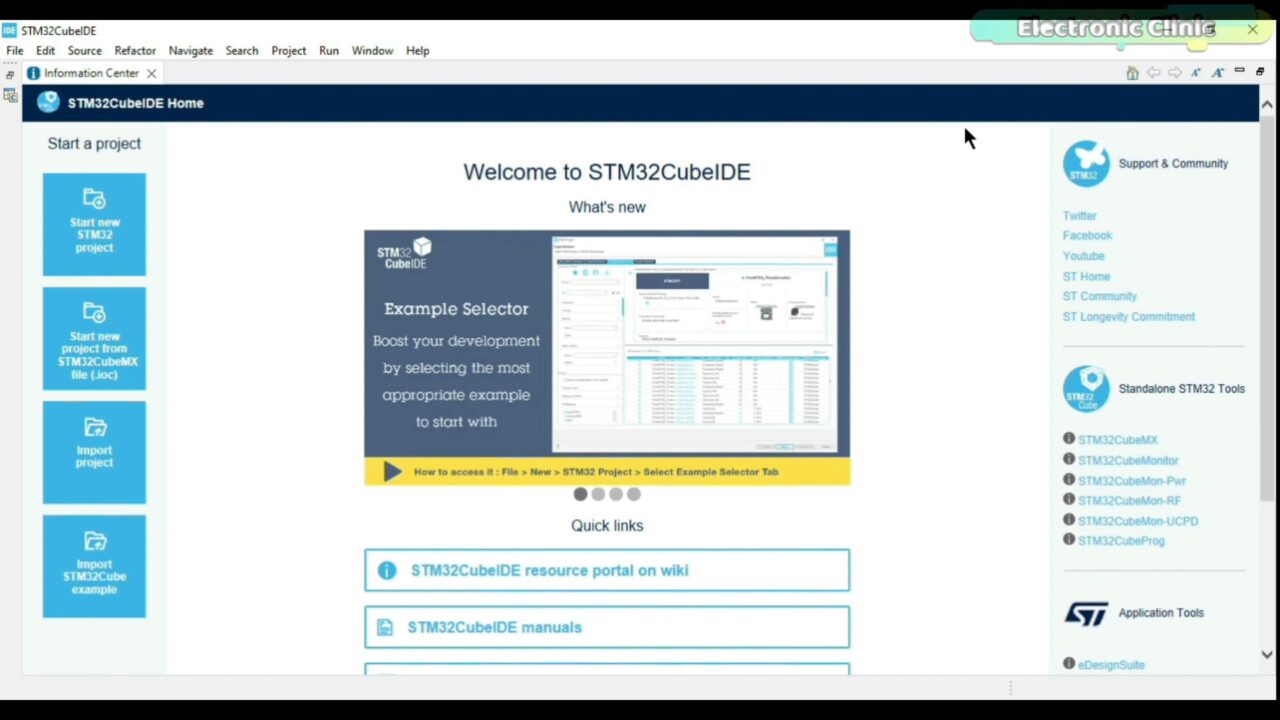Open STM32CubeIDE resource portal on wiki
The width and height of the screenshot is (1280, 720).
point(607,570)
